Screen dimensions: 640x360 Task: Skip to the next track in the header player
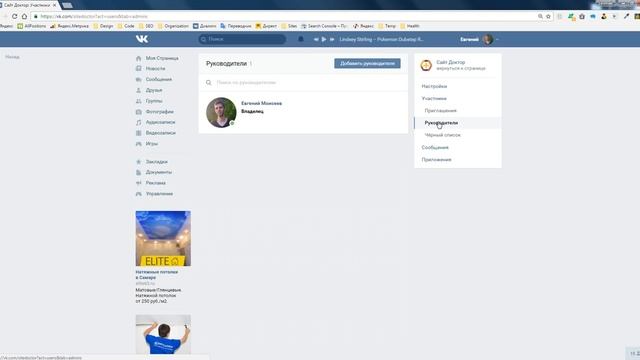(x=332, y=39)
